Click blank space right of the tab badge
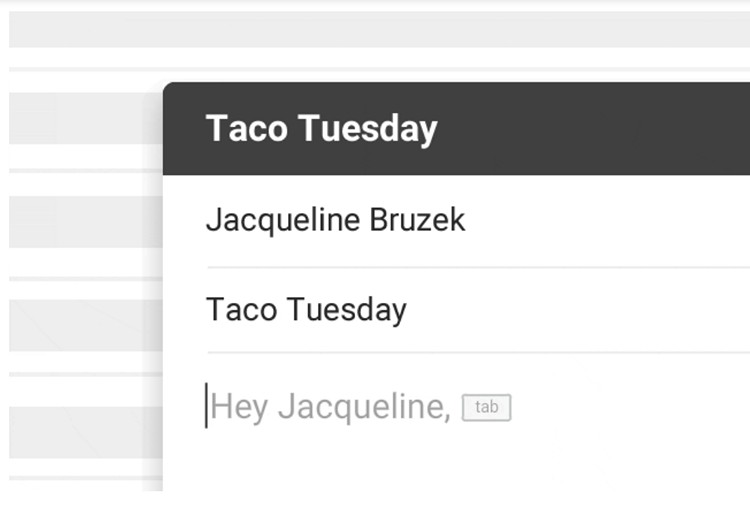Viewport: 750px width, 525px height. (630, 407)
